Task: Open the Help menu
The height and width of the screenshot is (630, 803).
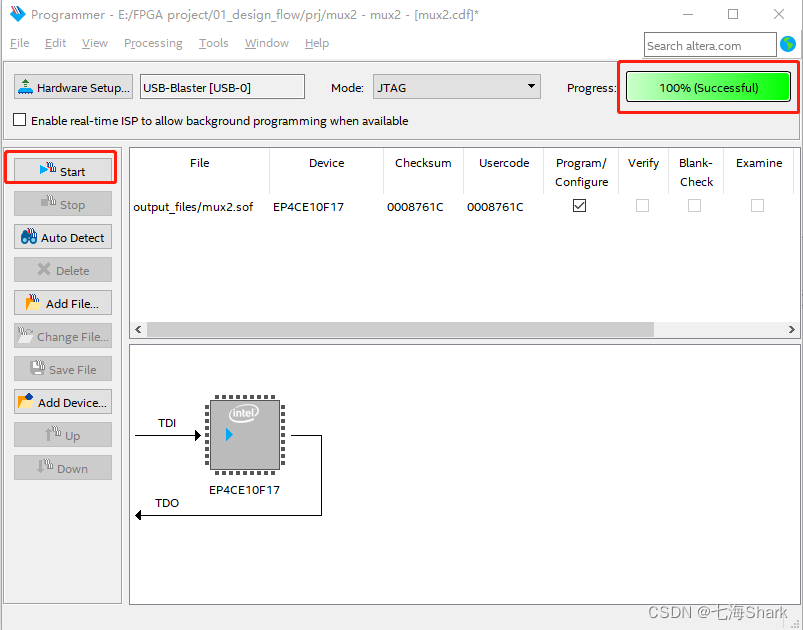Action: pos(317,43)
